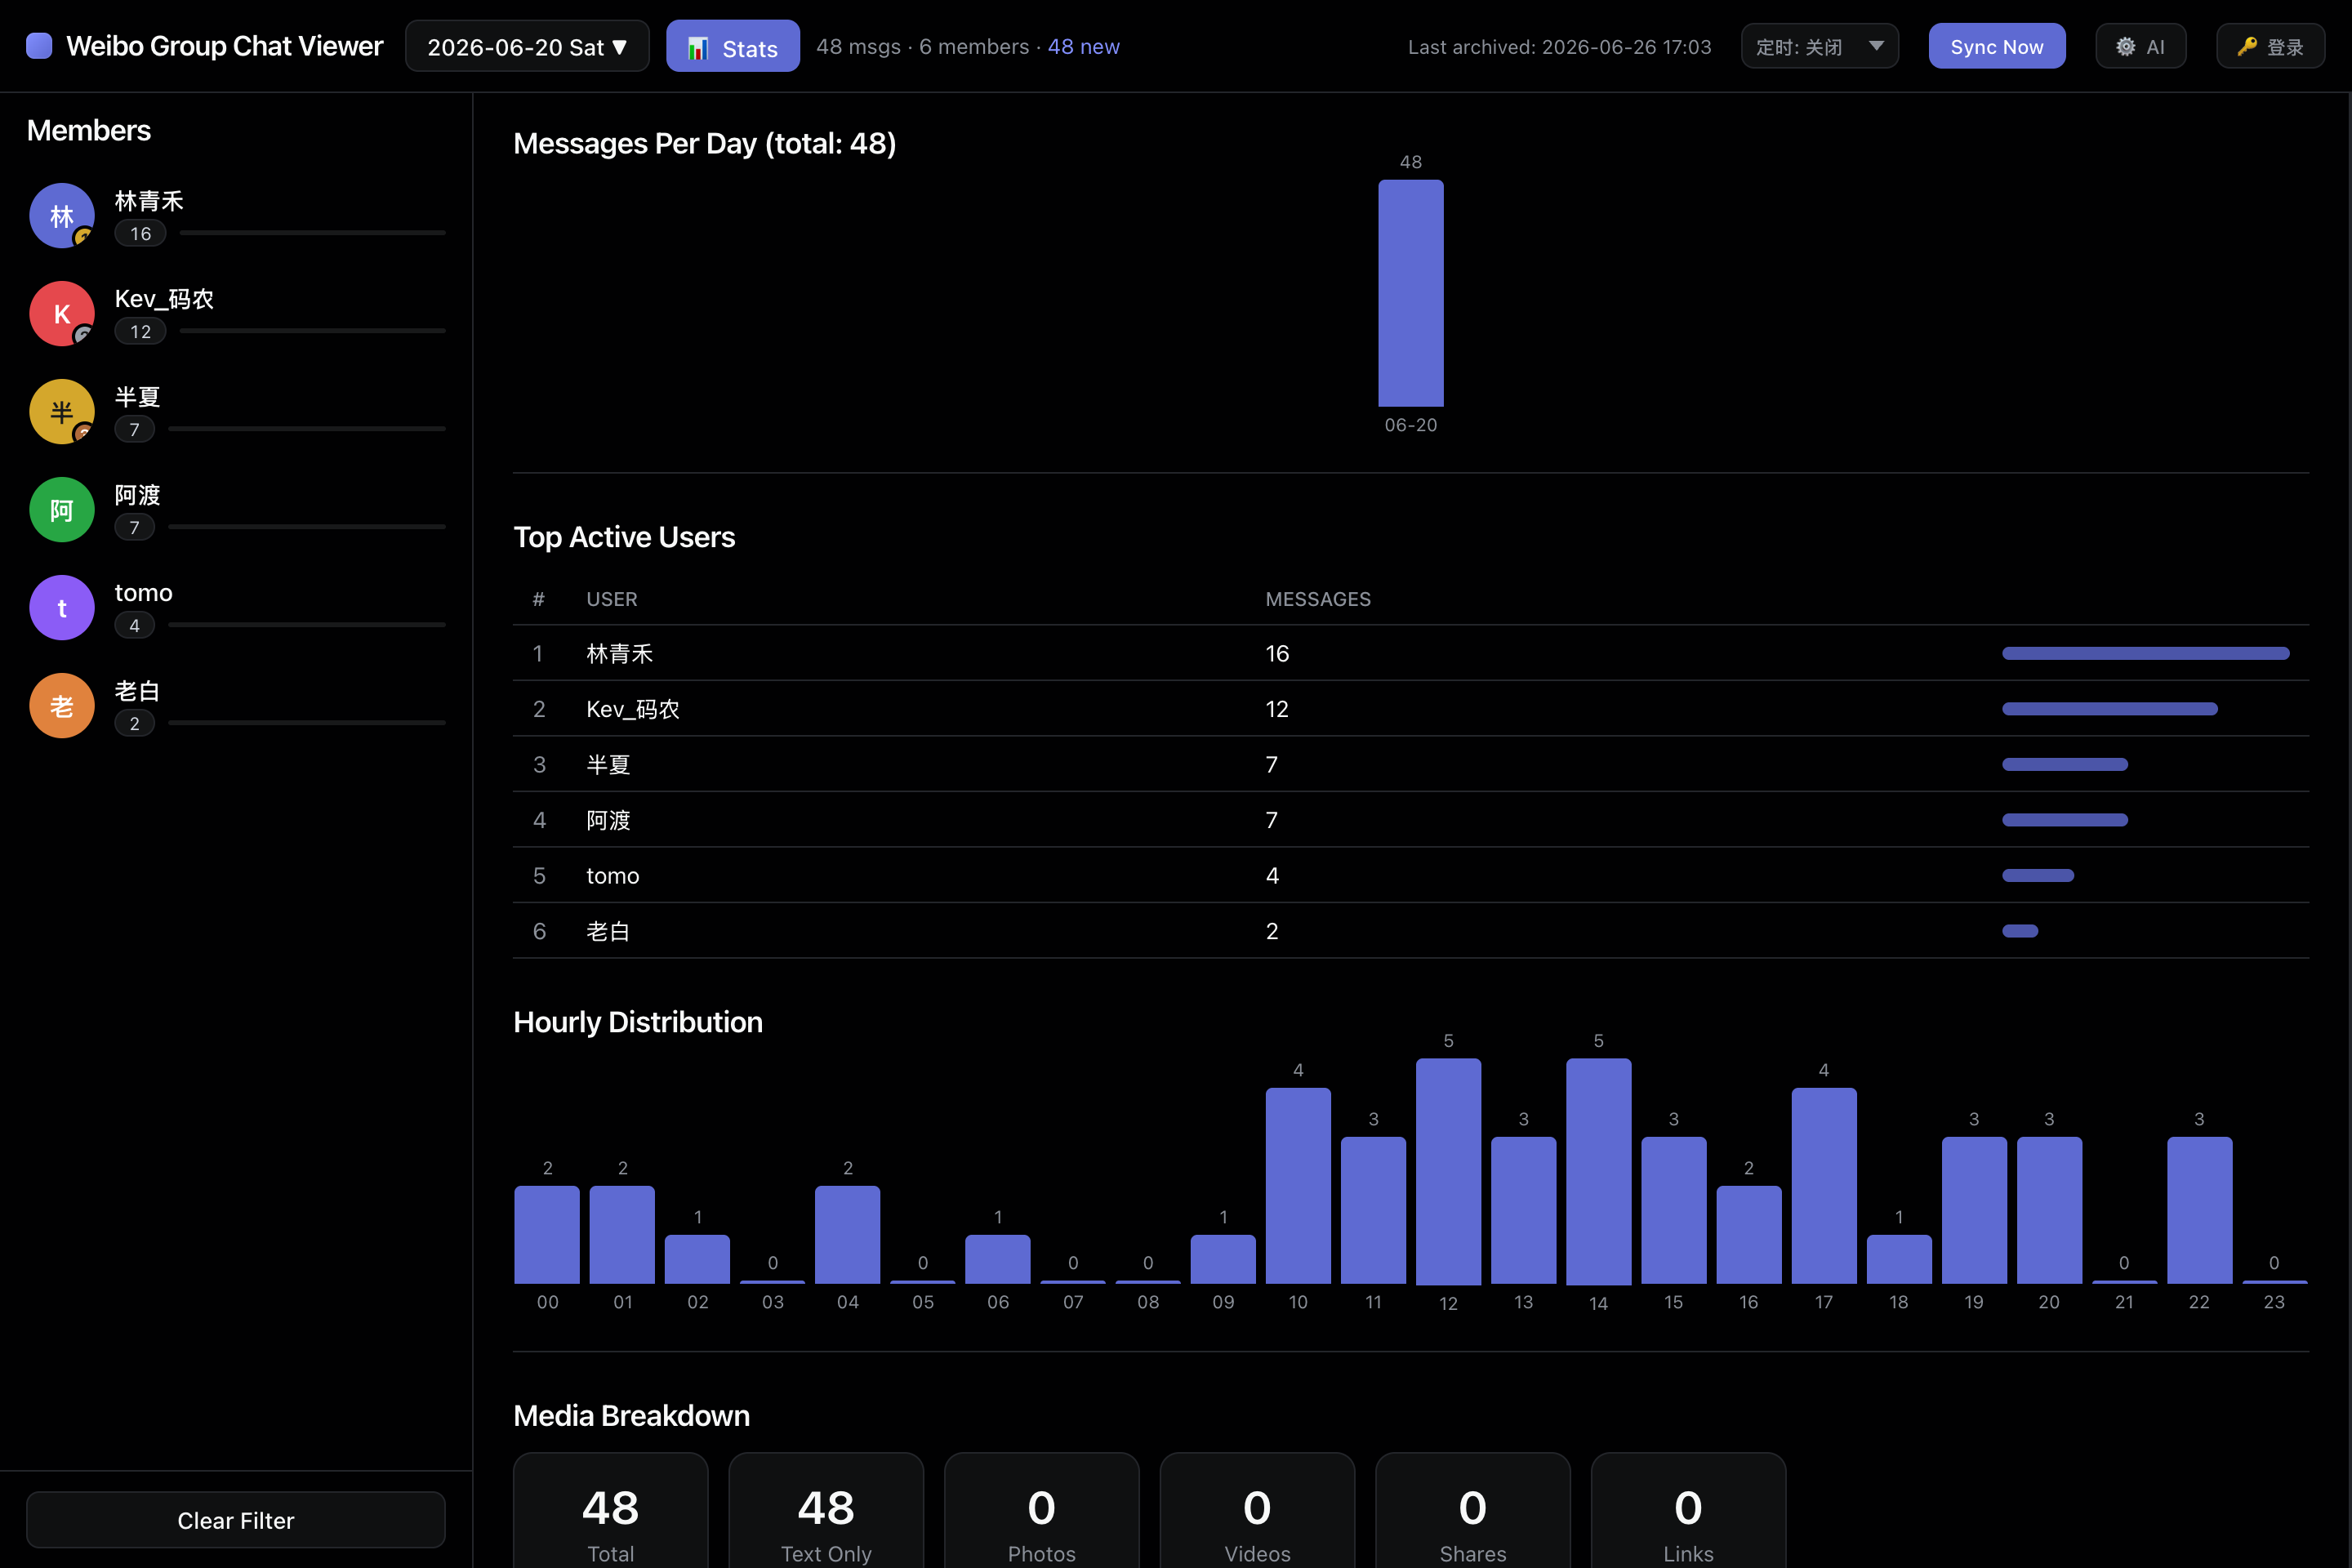The height and width of the screenshot is (1568, 2352).
Task: Click tomo name in Members sidebar
Action: 143,593
